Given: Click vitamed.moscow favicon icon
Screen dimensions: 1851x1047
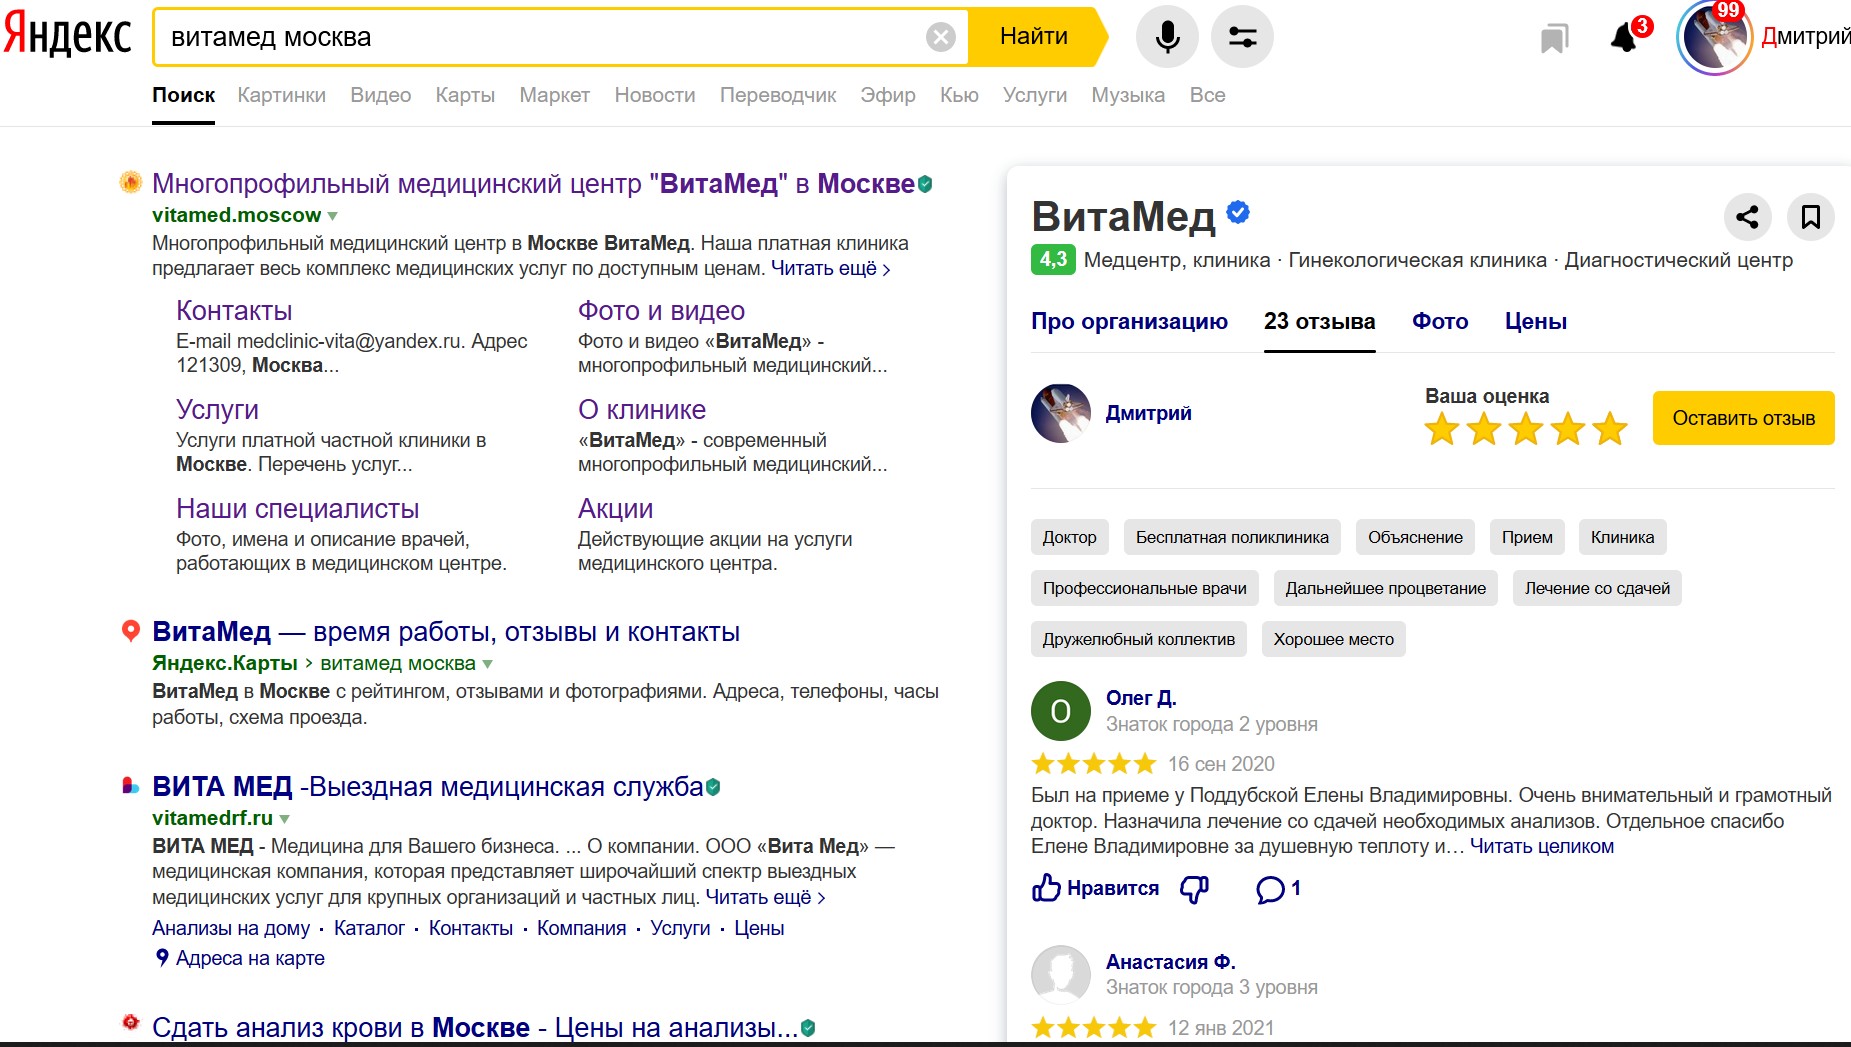Looking at the screenshot, I should pos(130,182).
